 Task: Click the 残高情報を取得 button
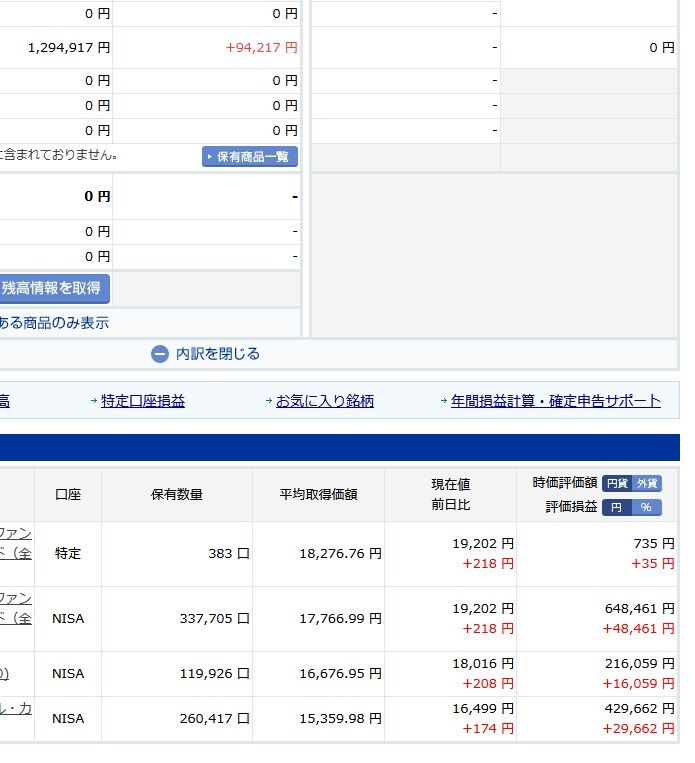(x=55, y=289)
